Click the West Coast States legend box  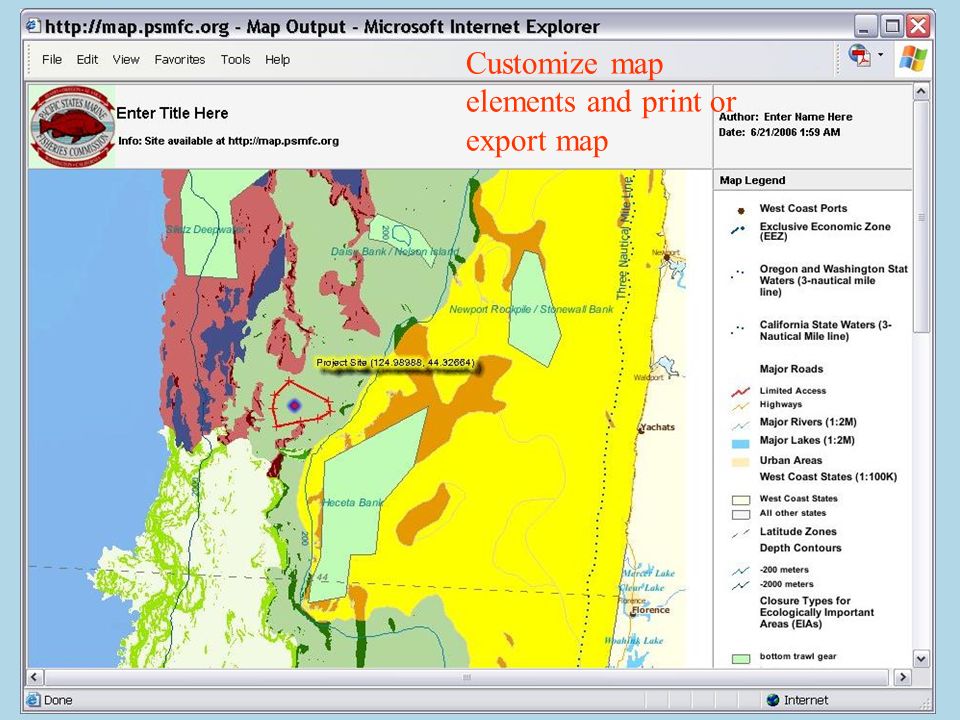(x=741, y=500)
